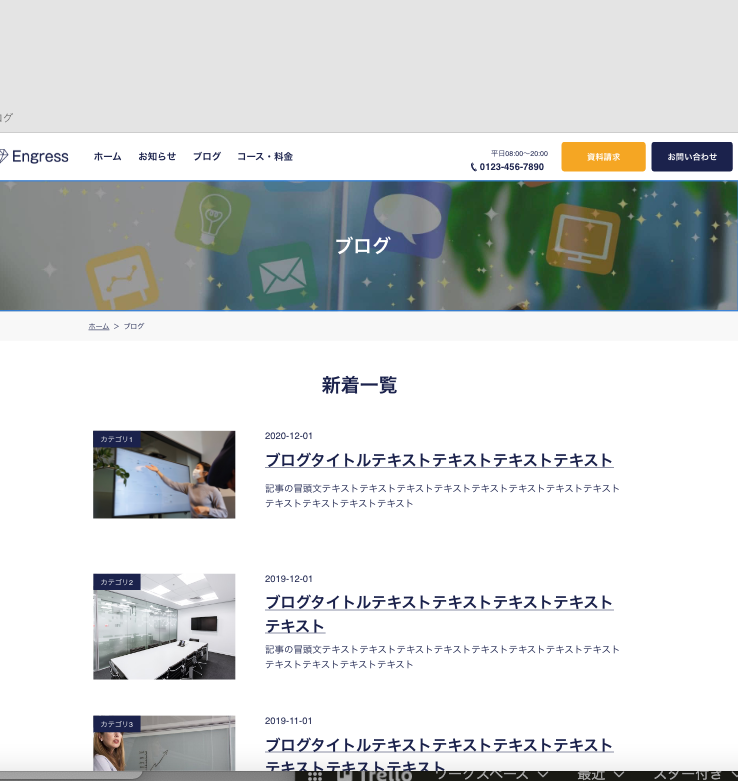Open the コース・料金 navigation item
This screenshot has height=781, width=738.
click(x=265, y=156)
